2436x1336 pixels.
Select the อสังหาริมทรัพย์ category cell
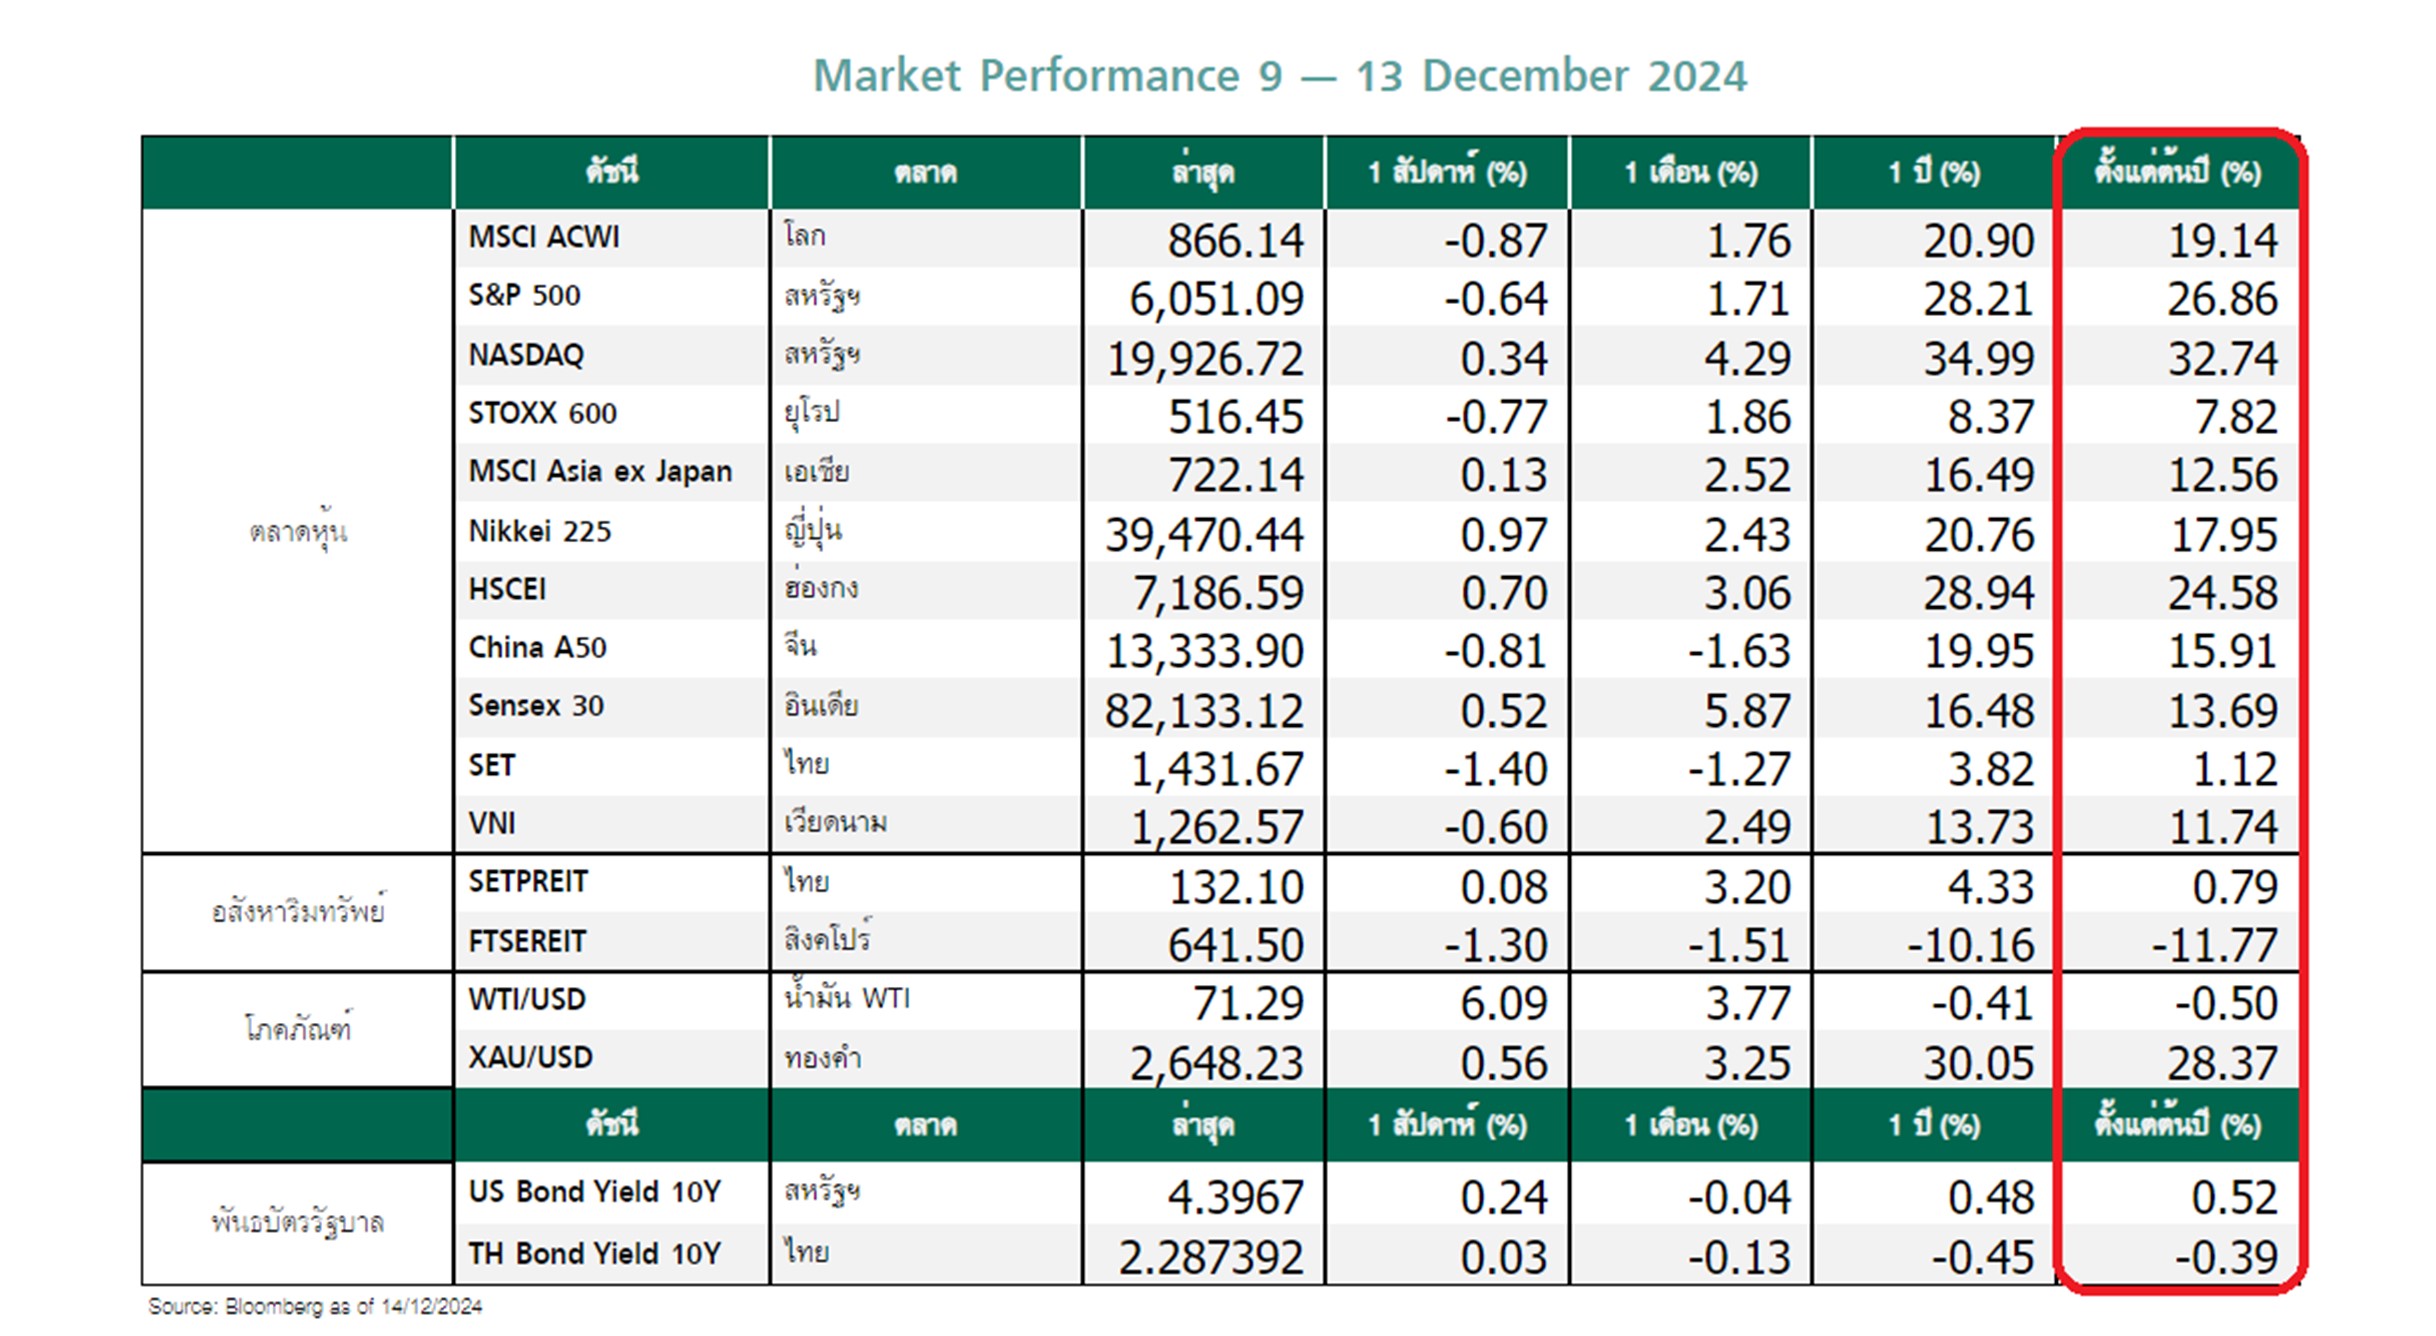point(298,912)
